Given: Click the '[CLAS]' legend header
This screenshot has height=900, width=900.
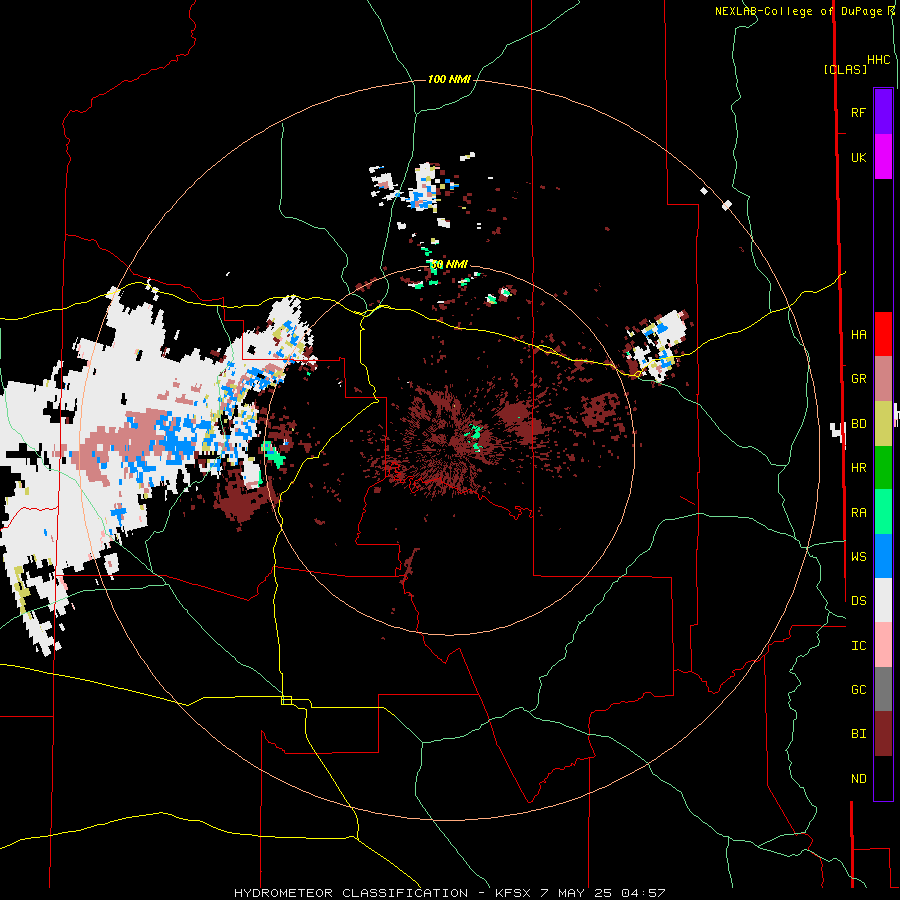Looking at the screenshot, I should tap(845, 69).
